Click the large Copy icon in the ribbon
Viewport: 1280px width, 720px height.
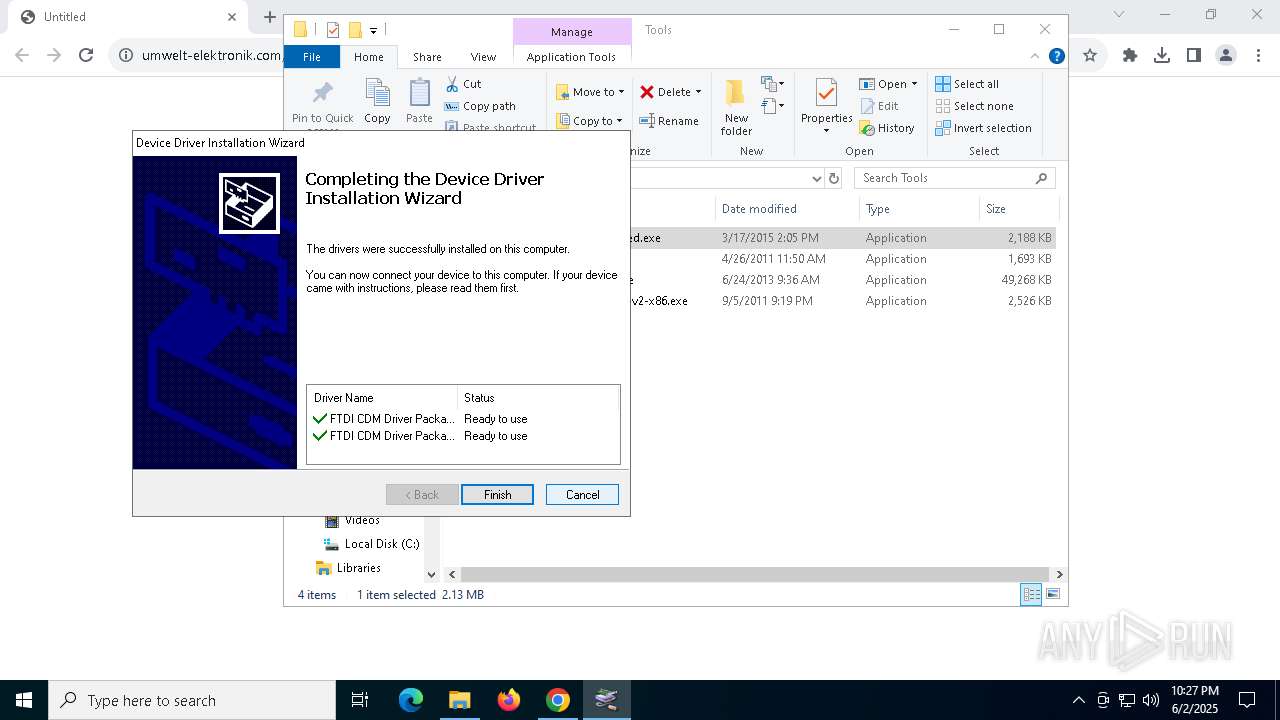click(377, 94)
